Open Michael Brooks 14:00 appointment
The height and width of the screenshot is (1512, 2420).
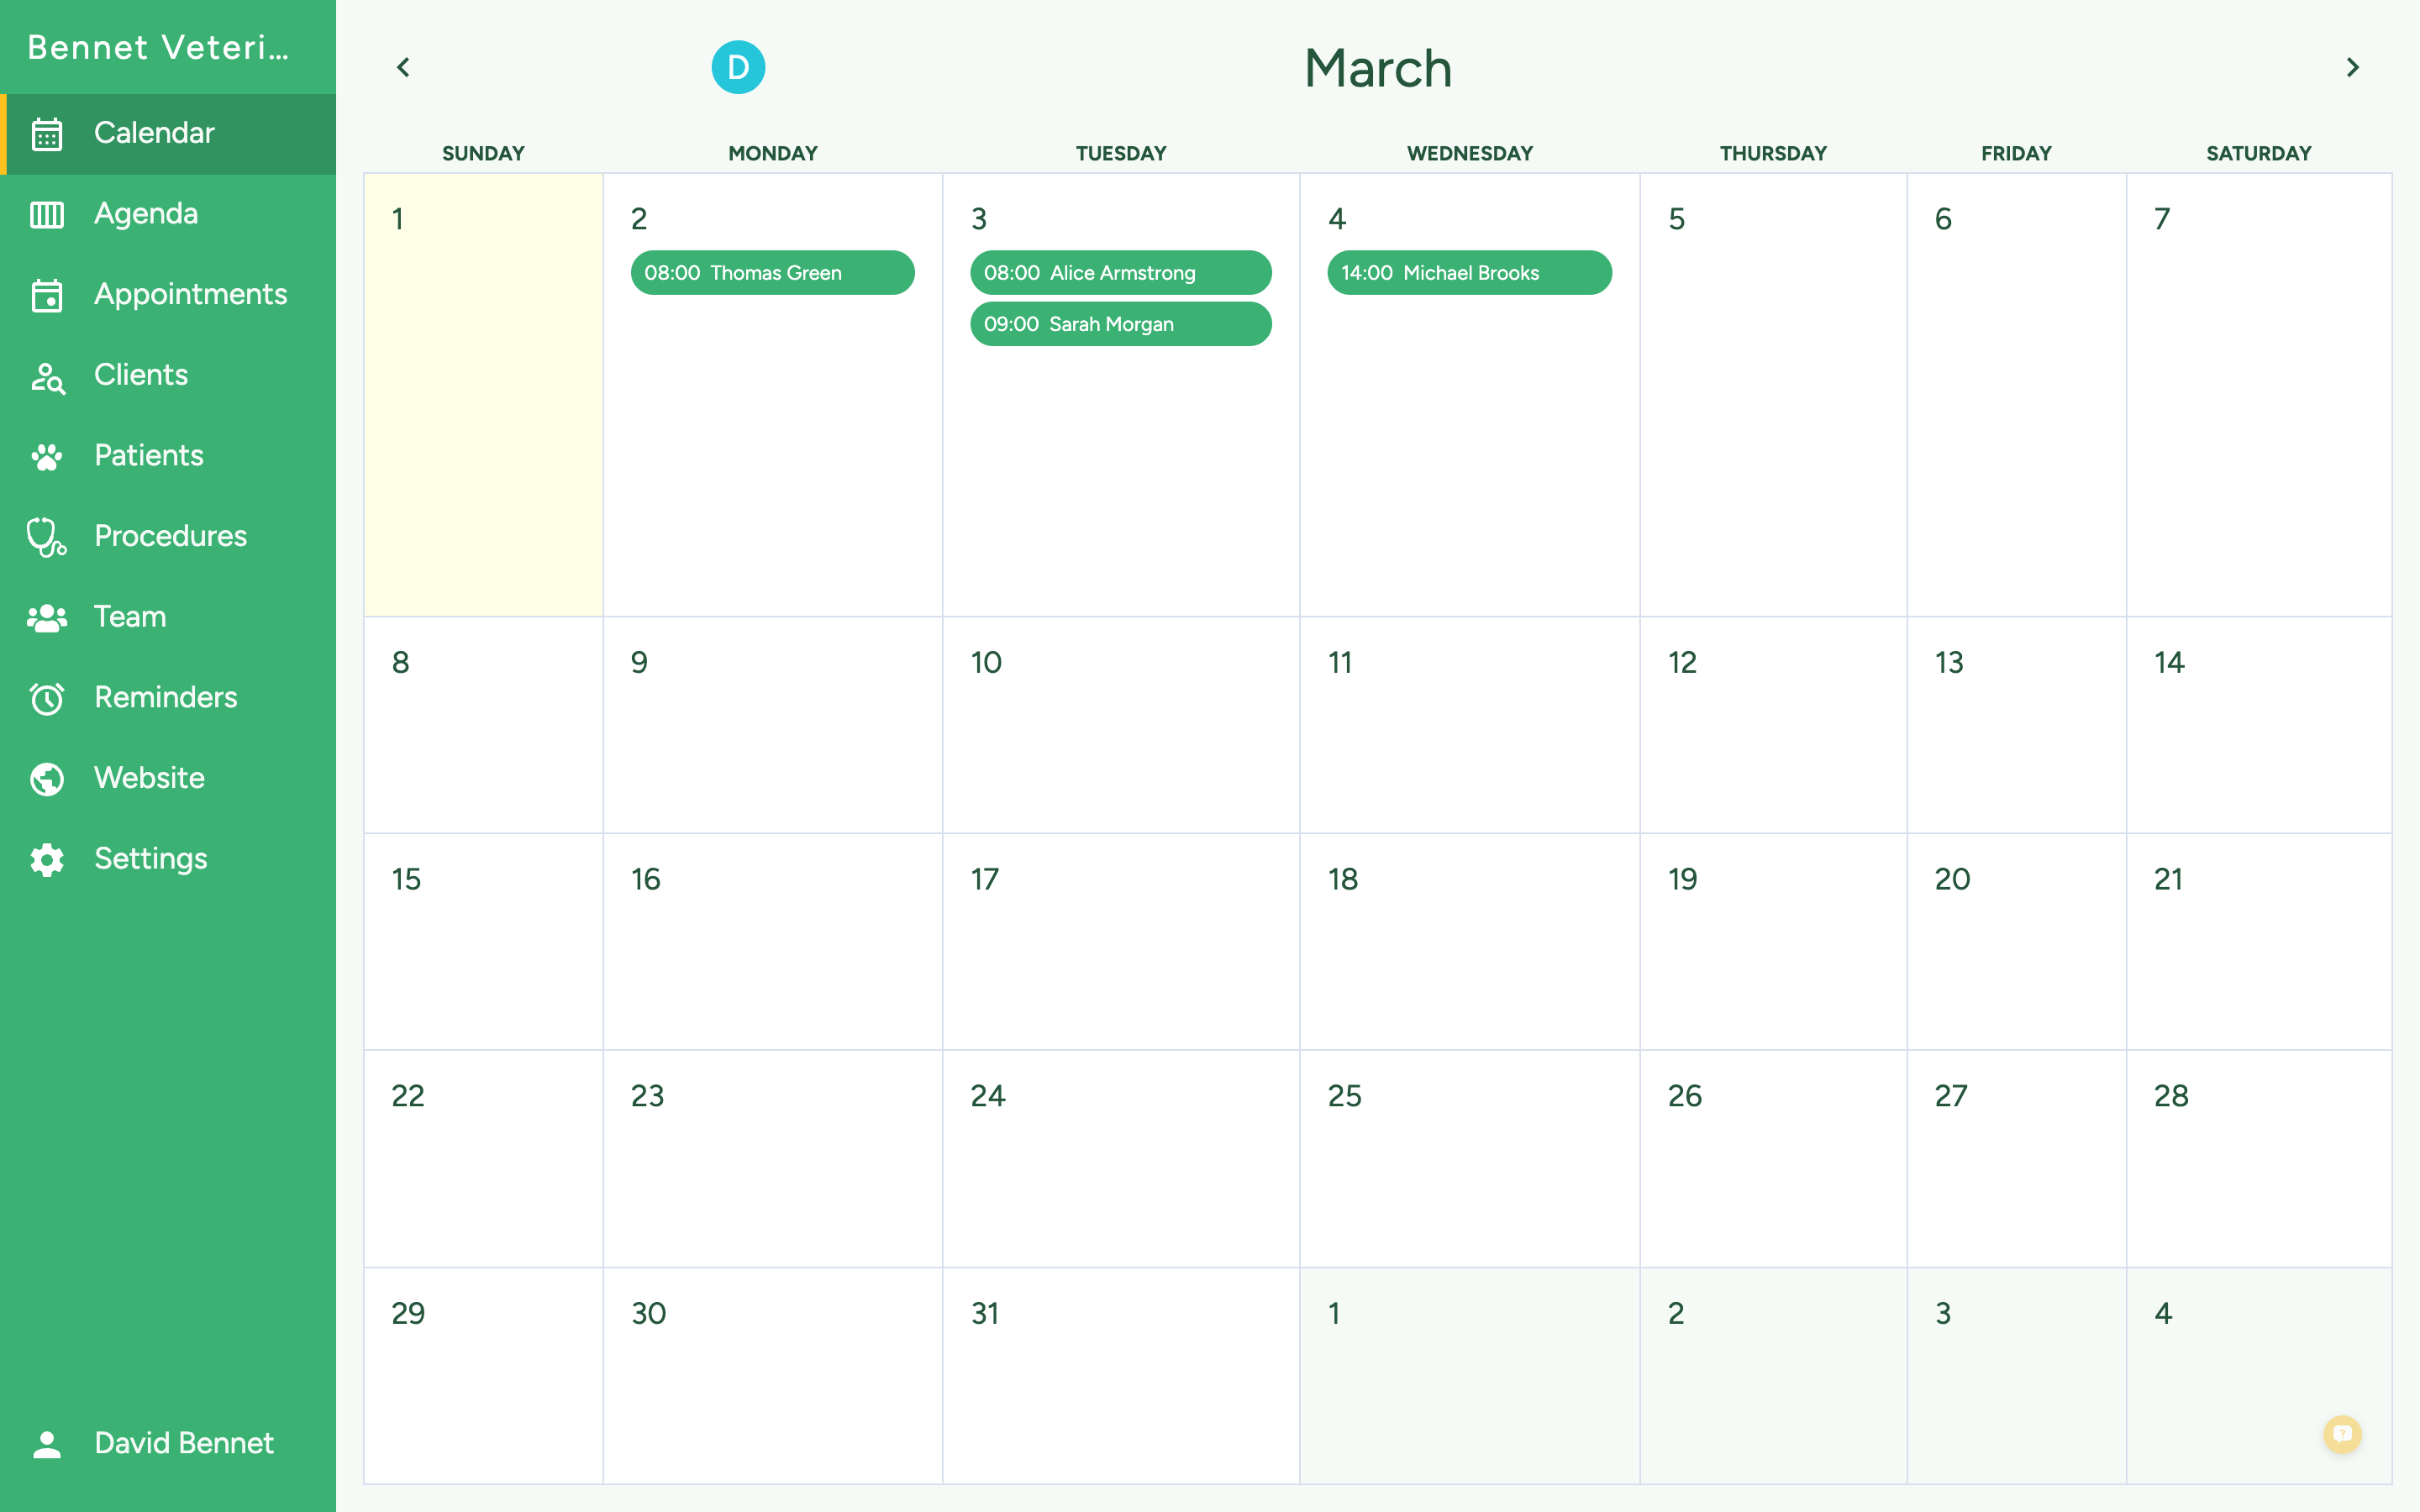[1468, 273]
